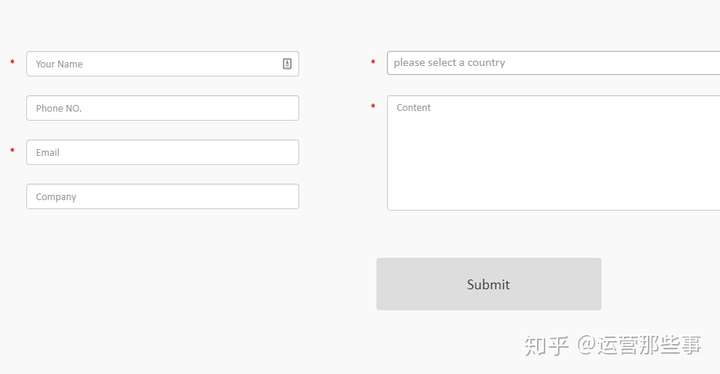Click the red asterisk beside Content
720x374 pixels.
click(373, 106)
